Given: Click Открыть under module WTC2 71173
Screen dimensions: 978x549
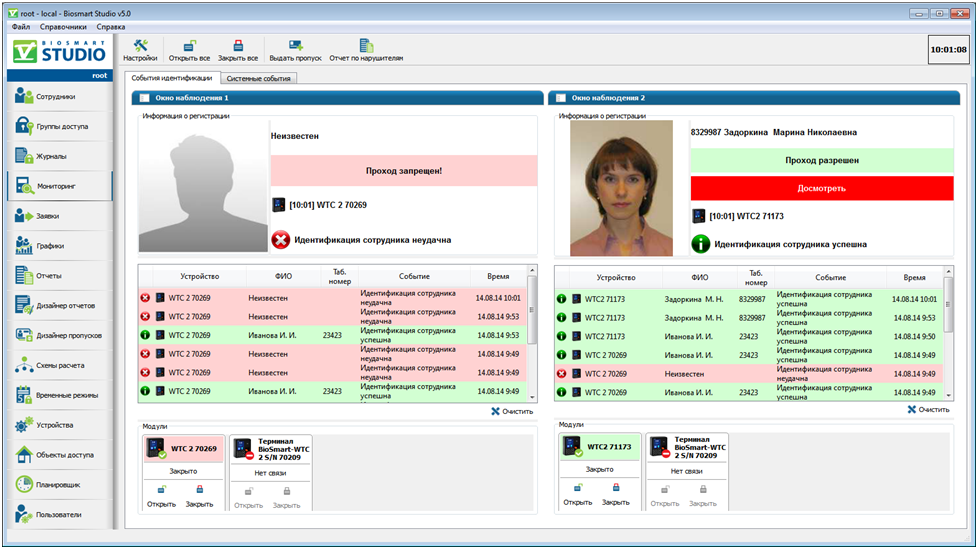Looking at the screenshot, I should 578,495.
